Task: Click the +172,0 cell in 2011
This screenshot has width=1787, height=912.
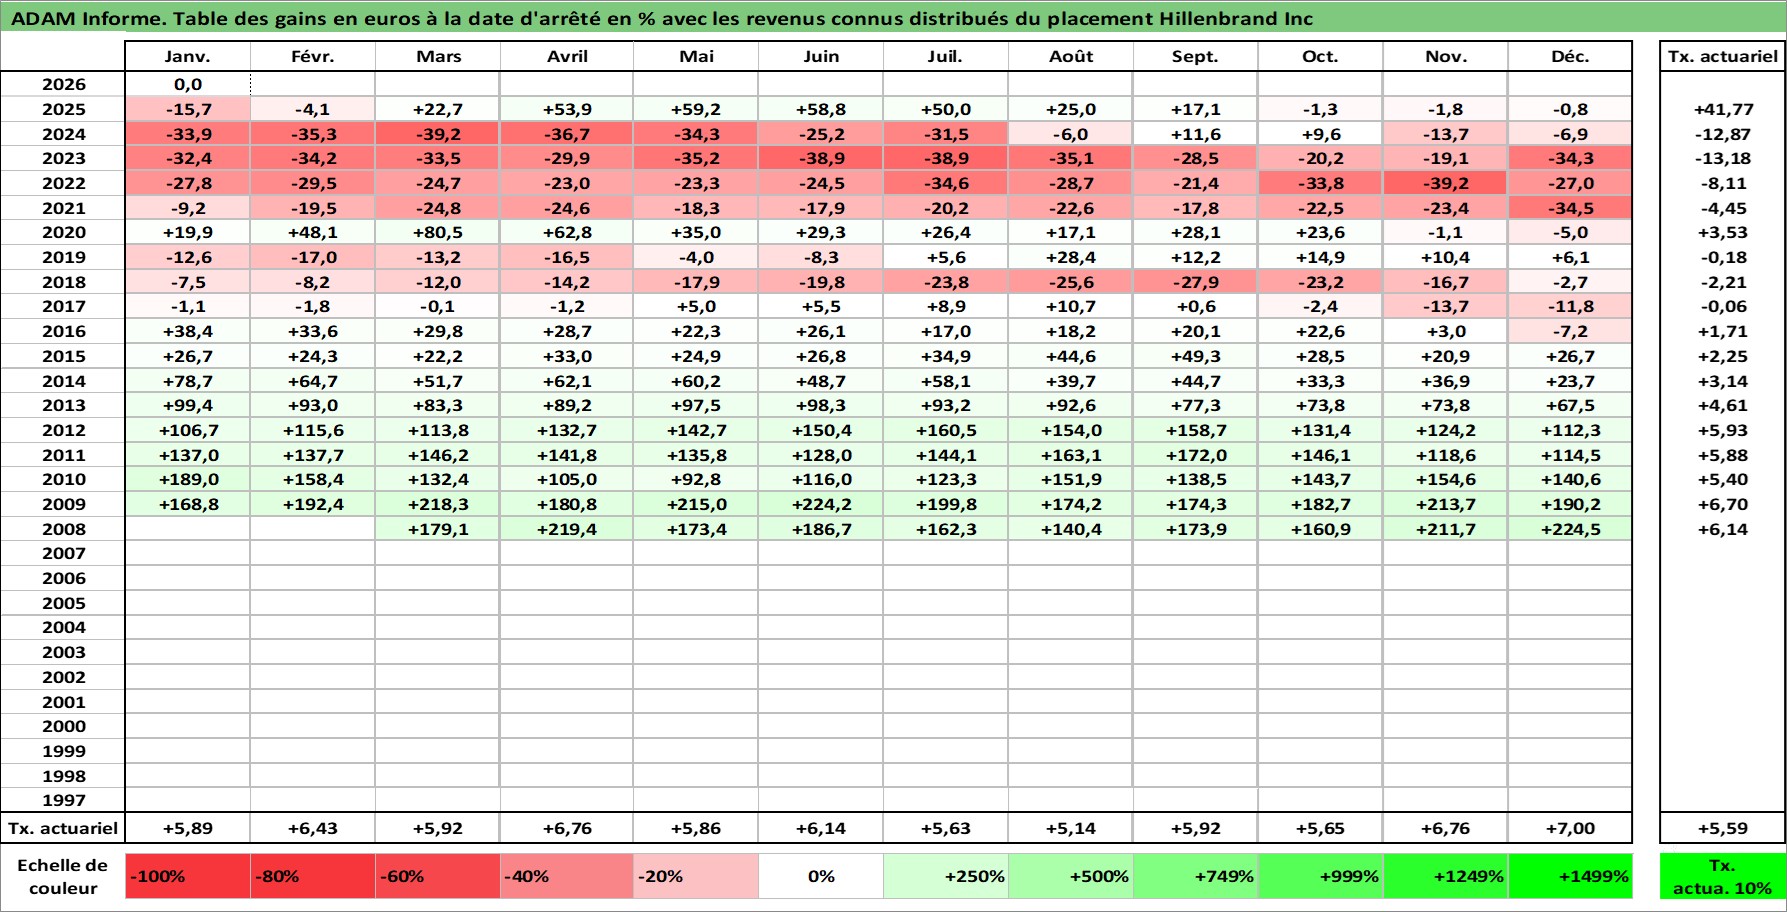Action: click(1196, 455)
